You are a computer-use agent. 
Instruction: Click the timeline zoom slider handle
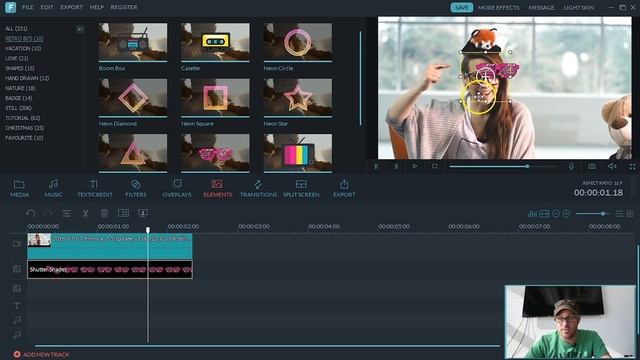(603, 213)
